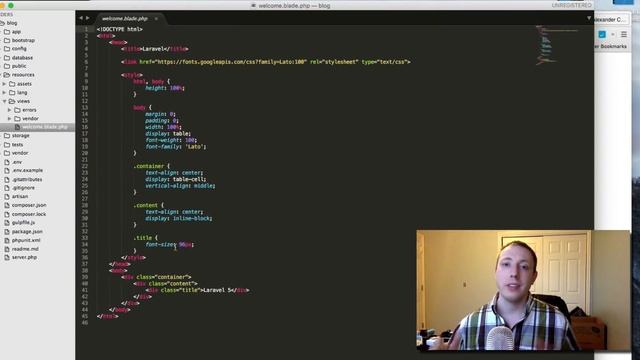Open the .env.example file
The height and width of the screenshot is (360, 640).
tap(27, 171)
